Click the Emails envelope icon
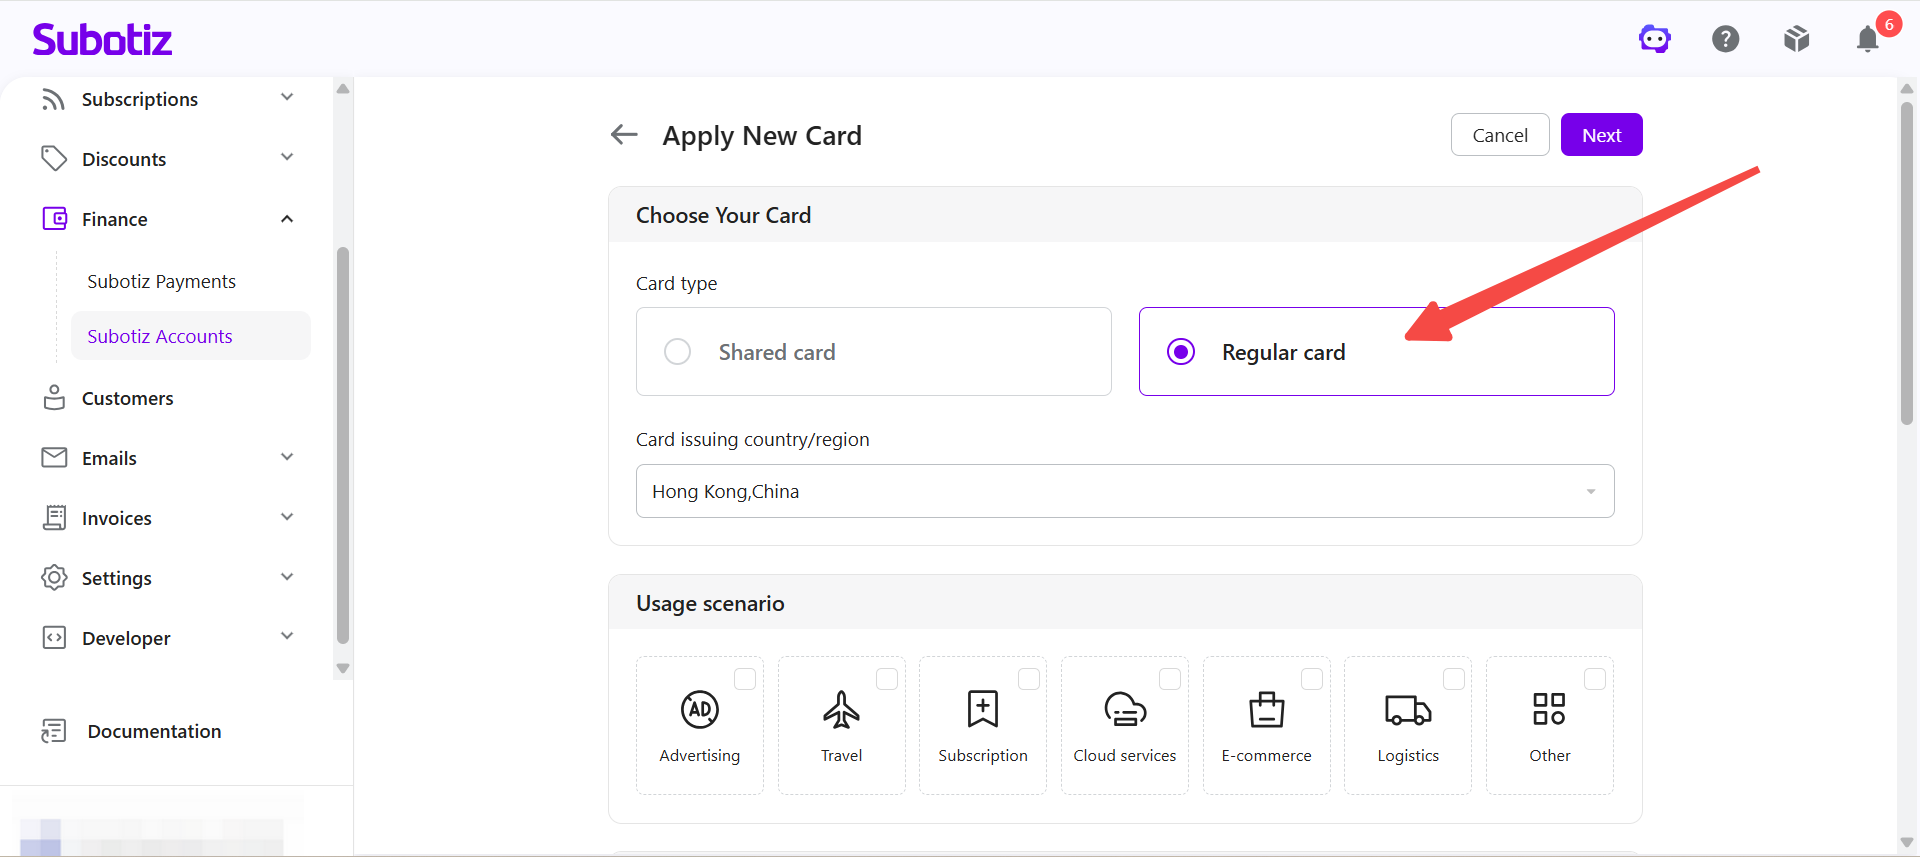 click(54, 458)
